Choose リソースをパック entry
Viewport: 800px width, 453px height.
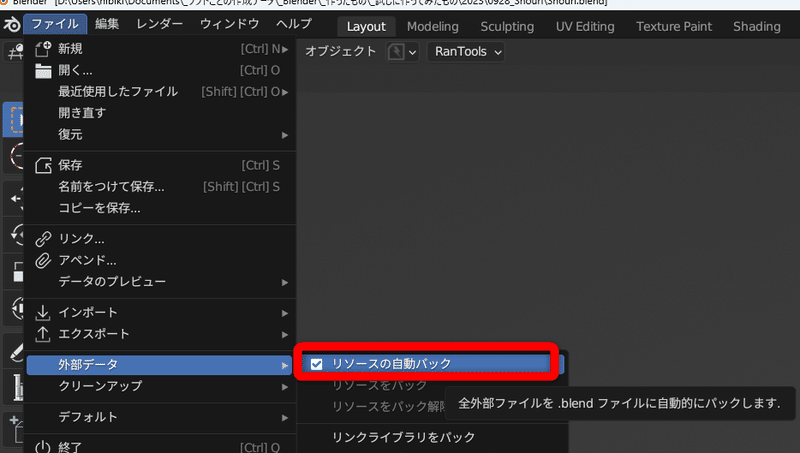[x=380, y=385]
